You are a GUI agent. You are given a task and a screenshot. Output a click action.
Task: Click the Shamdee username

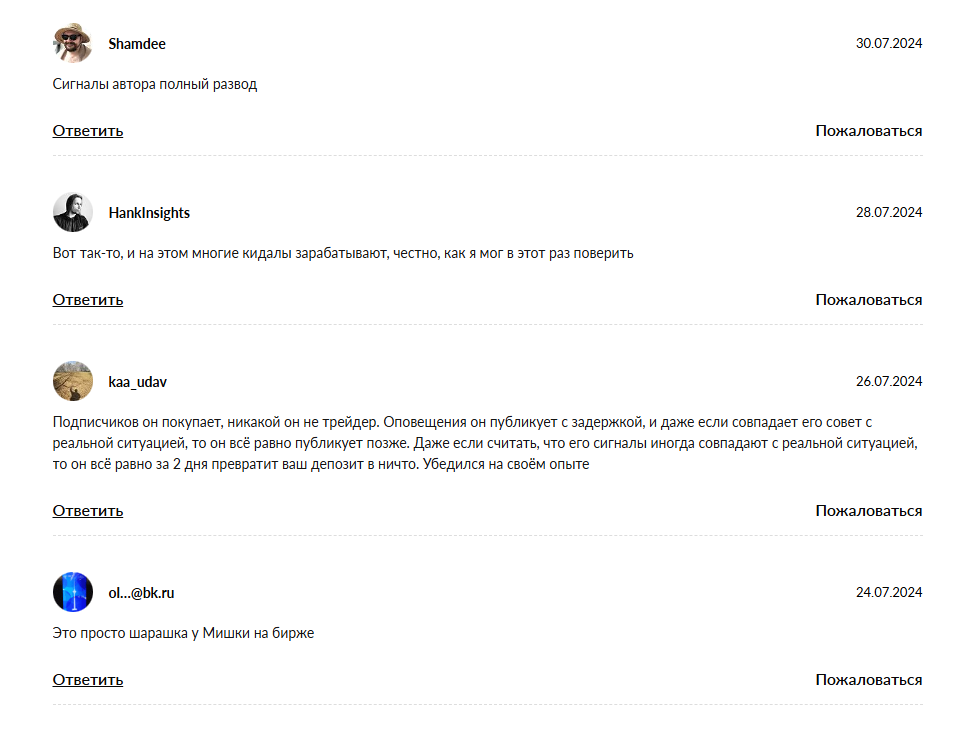[137, 44]
